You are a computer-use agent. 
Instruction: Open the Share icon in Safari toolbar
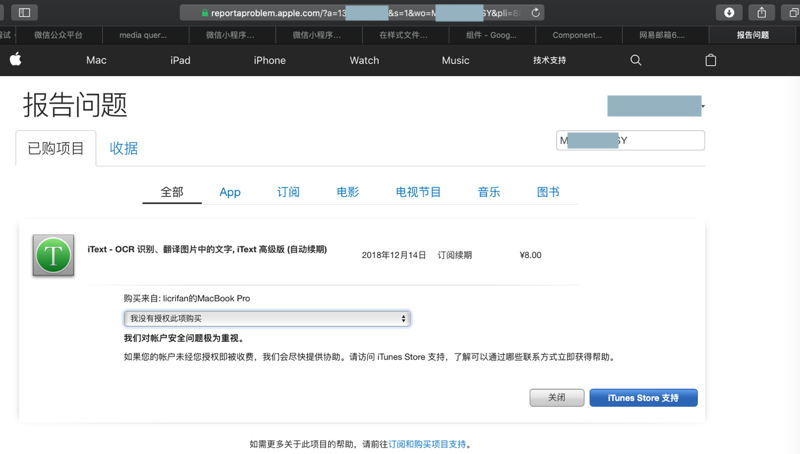[761, 12]
